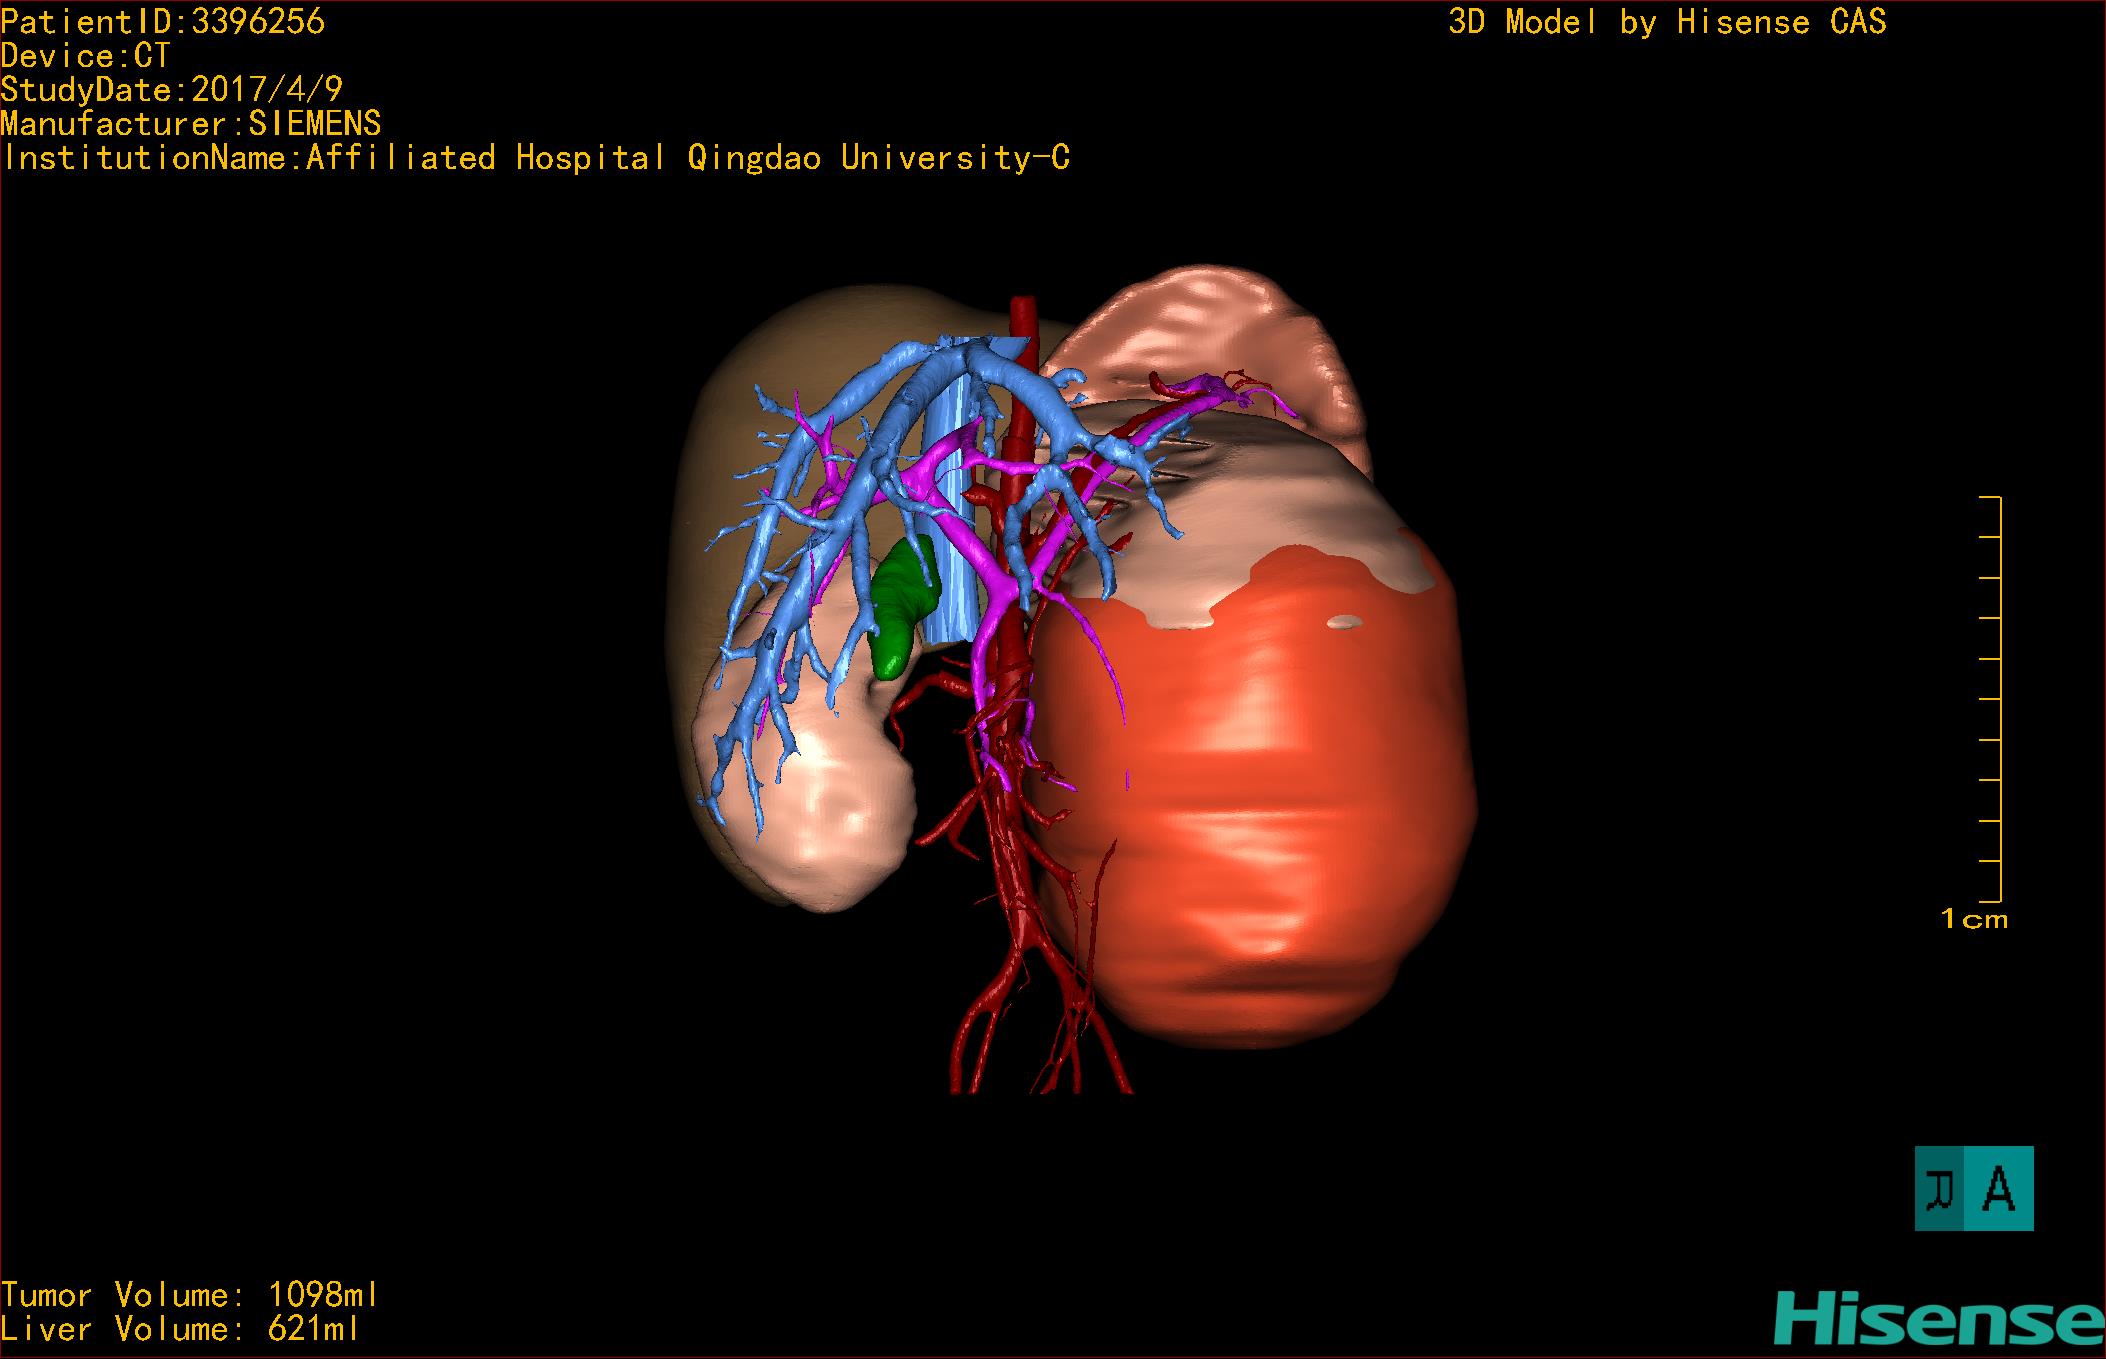The width and height of the screenshot is (2106, 1359).
Task: Click the Hisense logo in corner
Action: 1938,1319
